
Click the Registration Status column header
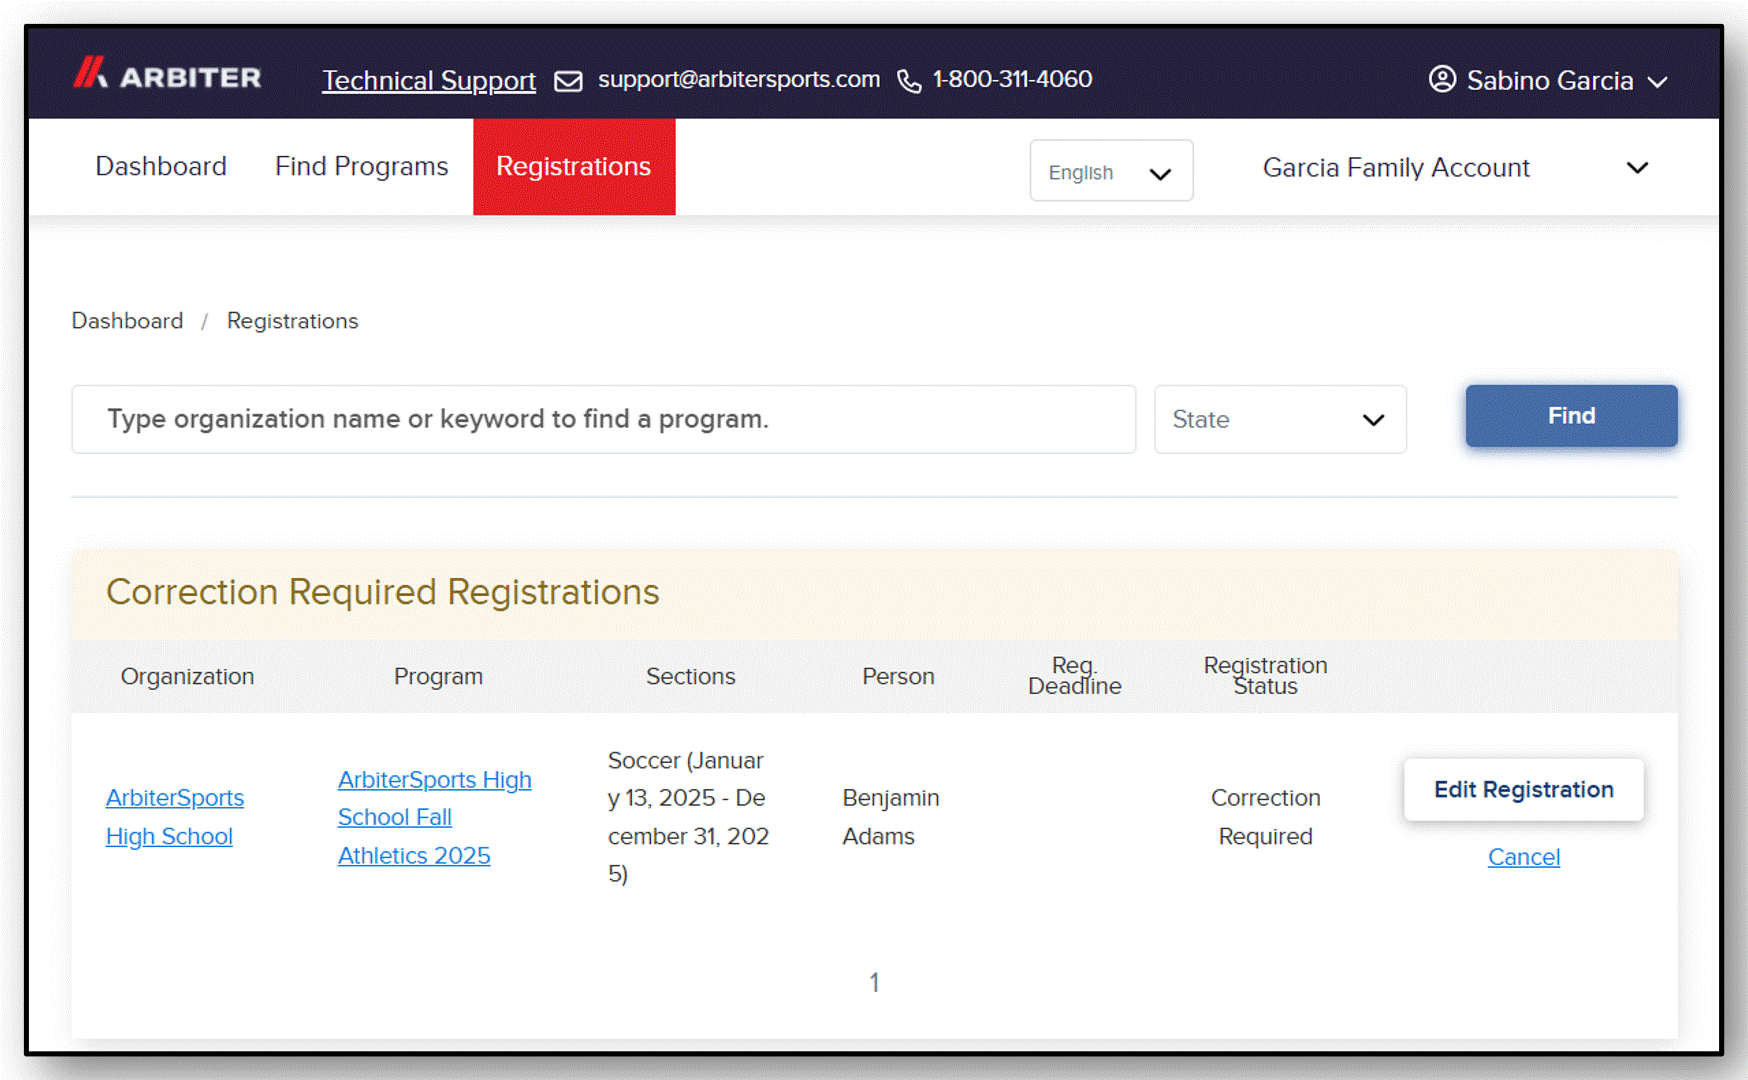click(x=1265, y=676)
